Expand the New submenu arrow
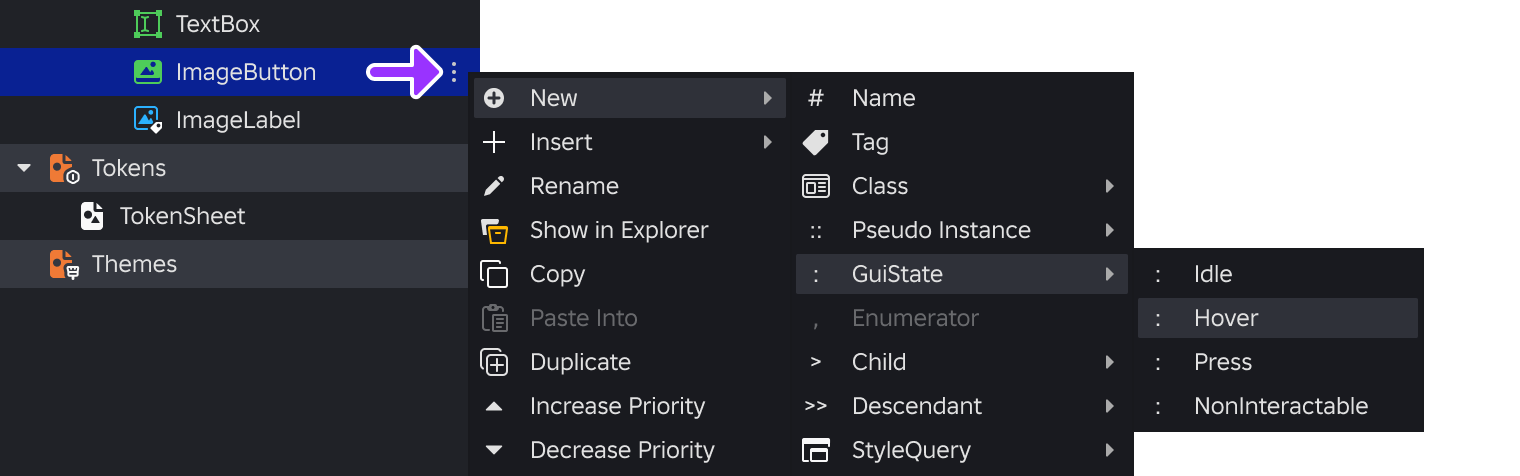The width and height of the screenshot is (1520, 476). (767, 98)
